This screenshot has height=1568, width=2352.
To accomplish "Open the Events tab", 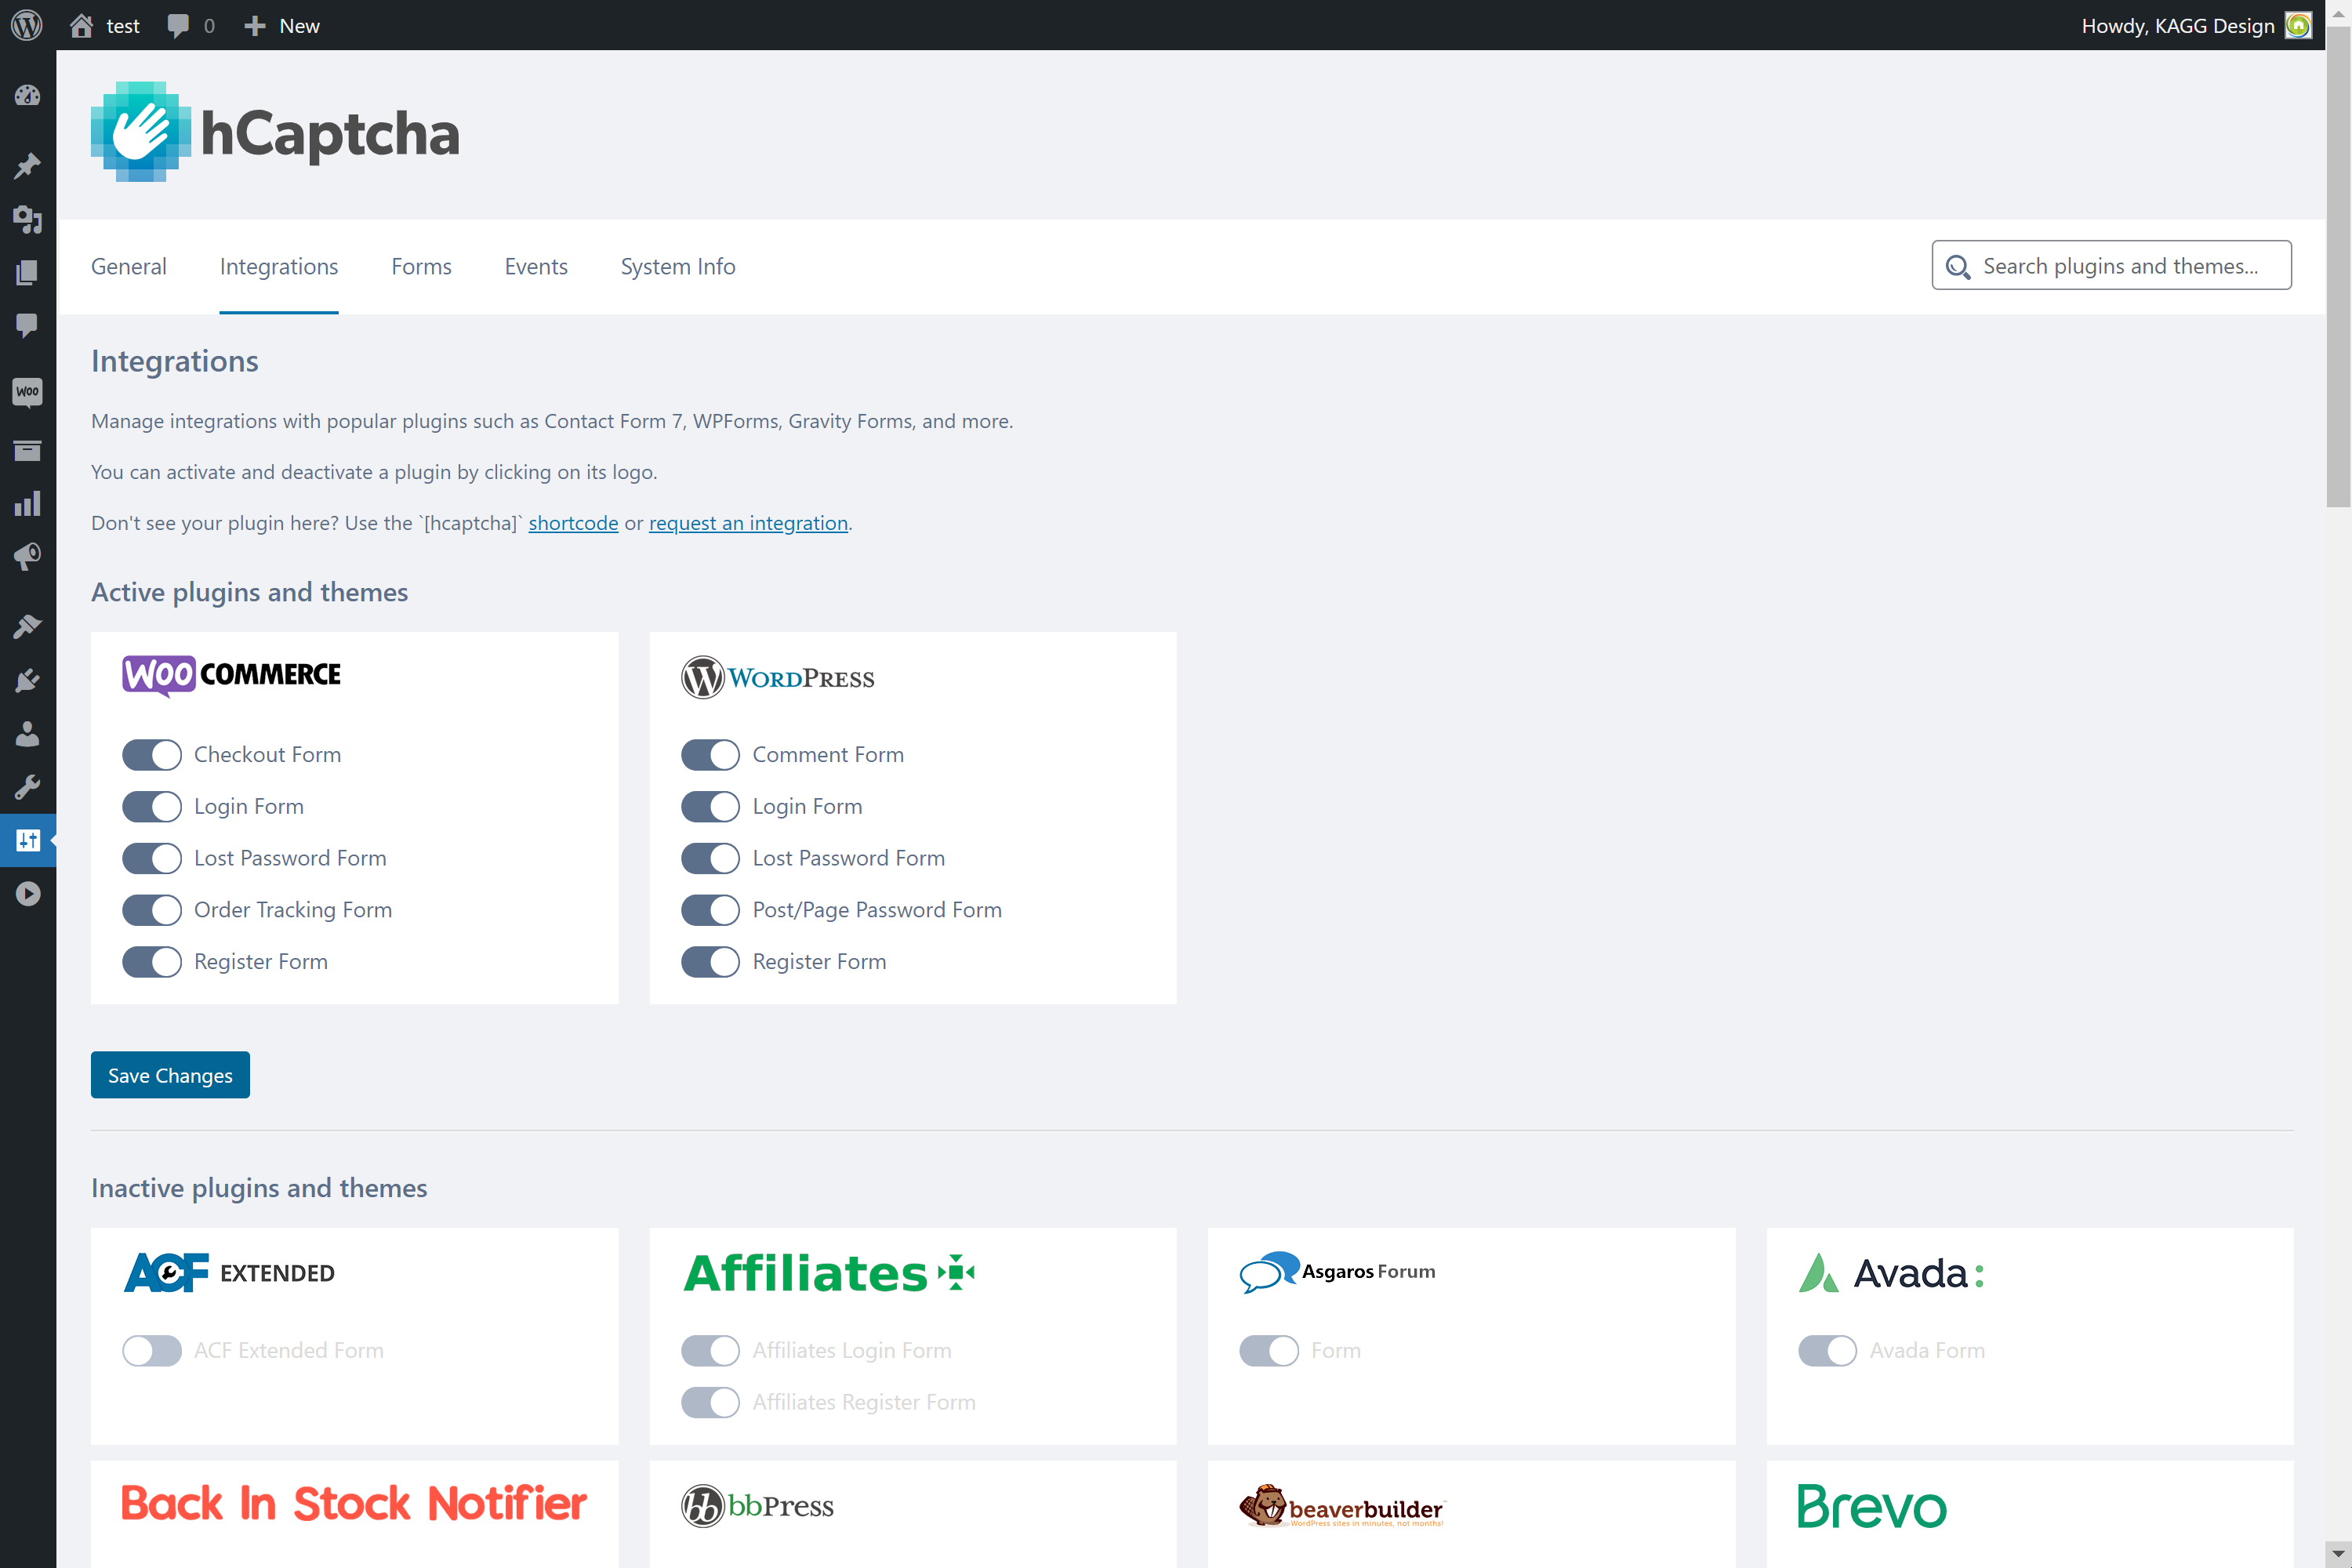I will click(x=535, y=266).
